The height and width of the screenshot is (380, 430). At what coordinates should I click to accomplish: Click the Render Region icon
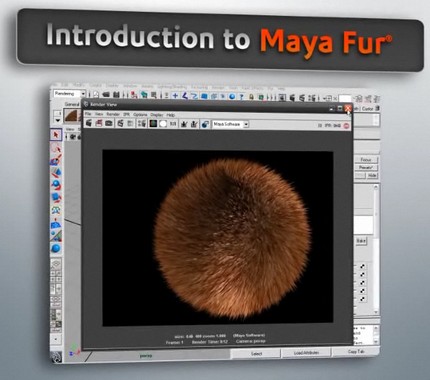(99, 124)
